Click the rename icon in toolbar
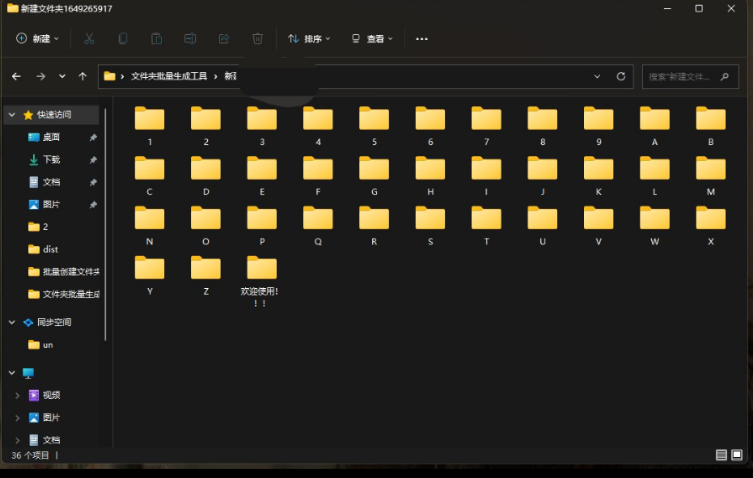 190,39
